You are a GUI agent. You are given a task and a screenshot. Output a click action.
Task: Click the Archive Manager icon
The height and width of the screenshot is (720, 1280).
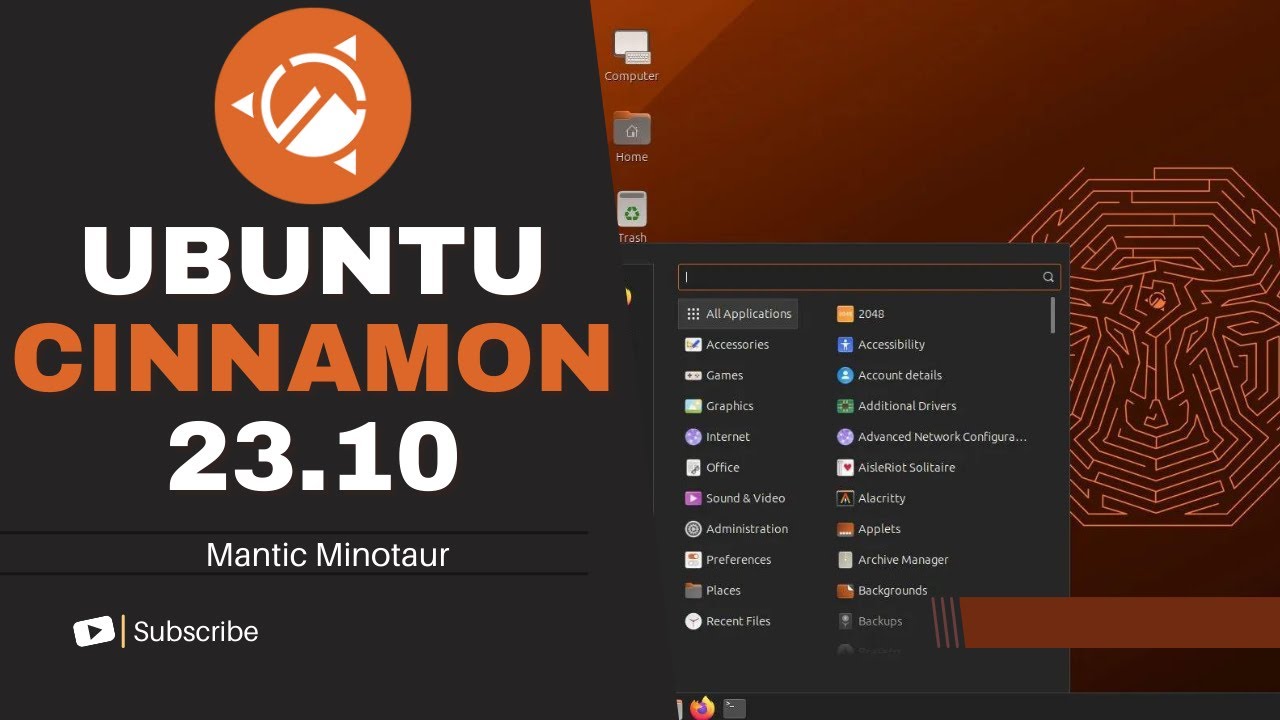pyautogui.click(x=845, y=560)
